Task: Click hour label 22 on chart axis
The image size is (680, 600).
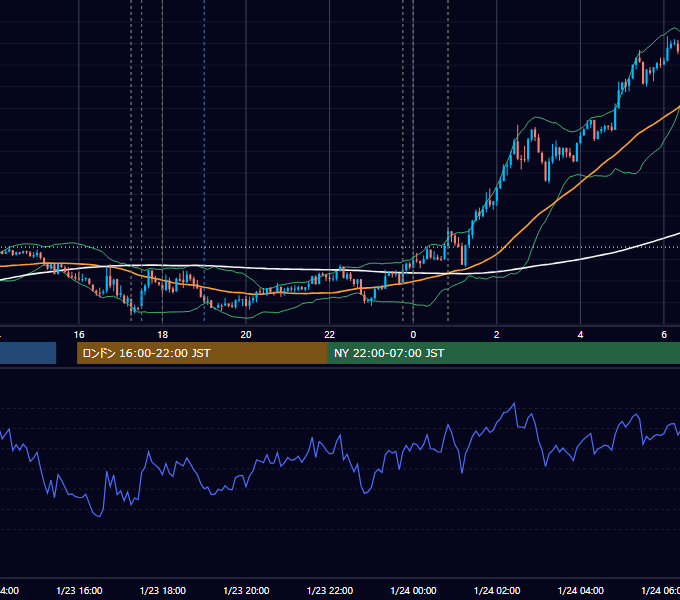Action: pyautogui.click(x=330, y=335)
